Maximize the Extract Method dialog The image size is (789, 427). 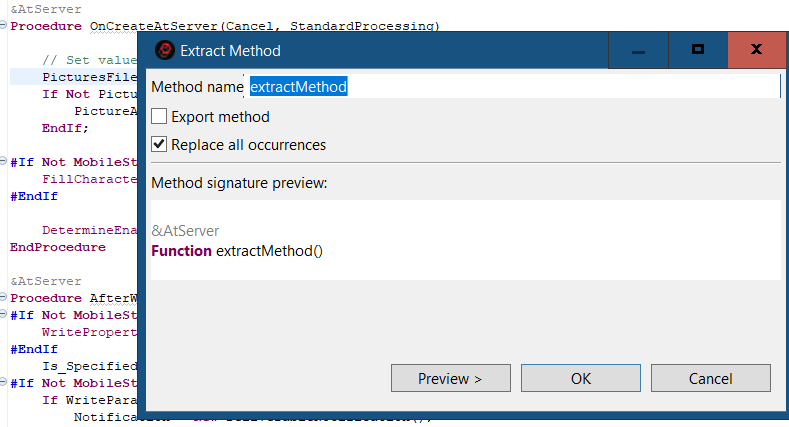(698, 50)
